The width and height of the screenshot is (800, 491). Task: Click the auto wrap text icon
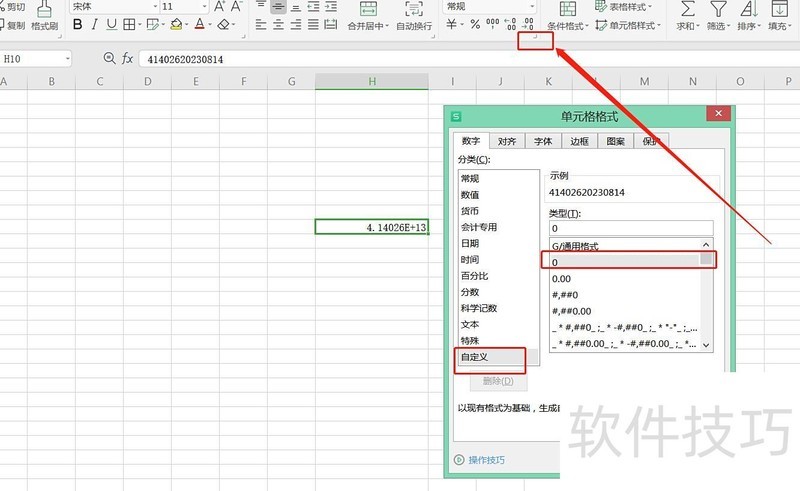point(413,8)
